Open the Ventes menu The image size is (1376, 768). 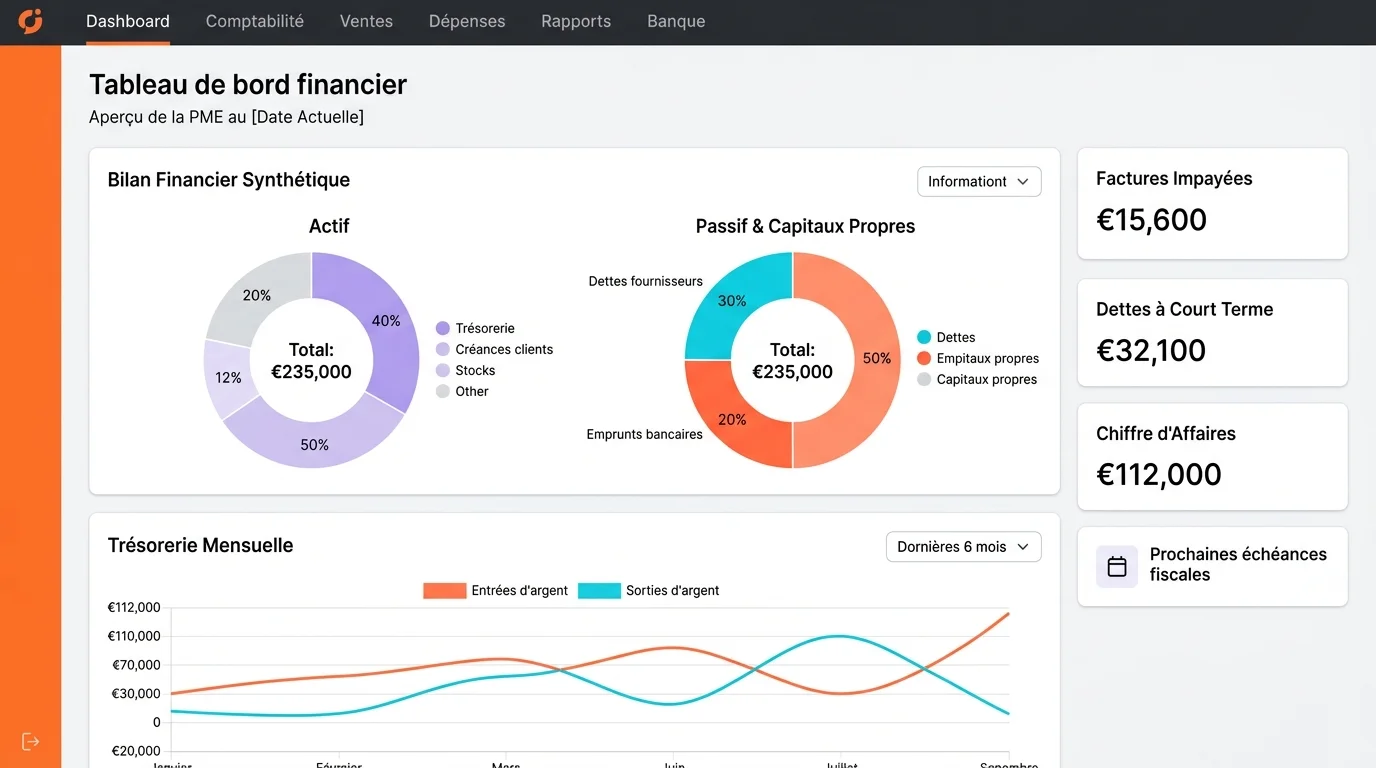pos(366,21)
